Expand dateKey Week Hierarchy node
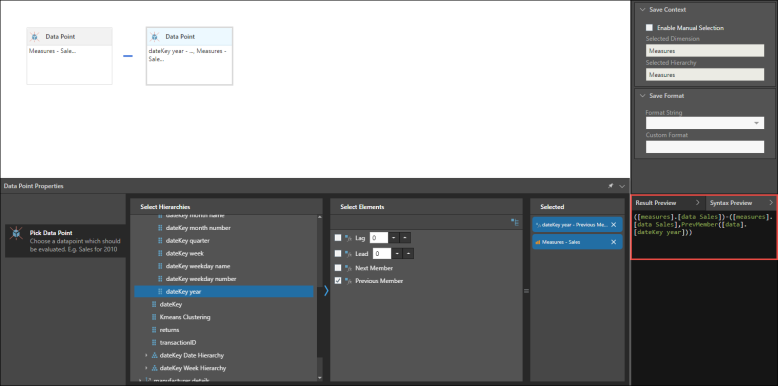Image resolution: width=778 pixels, height=386 pixels. coord(146,368)
